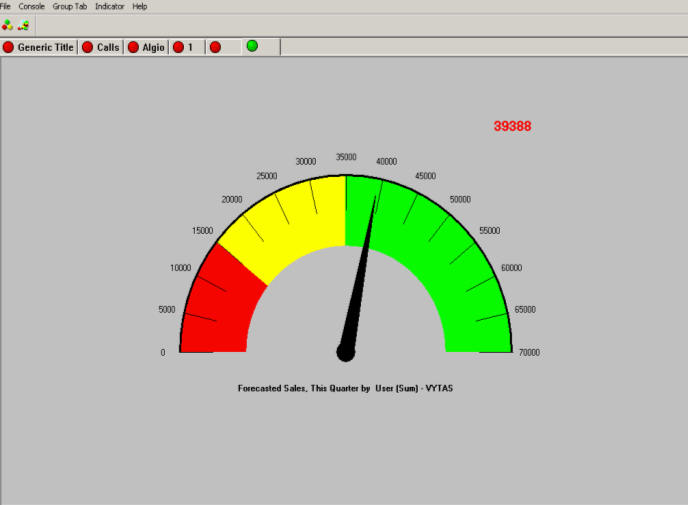Image resolution: width=688 pixels, height=505 pixels.
Task: Switch to the Generic Title tab
Action: [39, 47]
